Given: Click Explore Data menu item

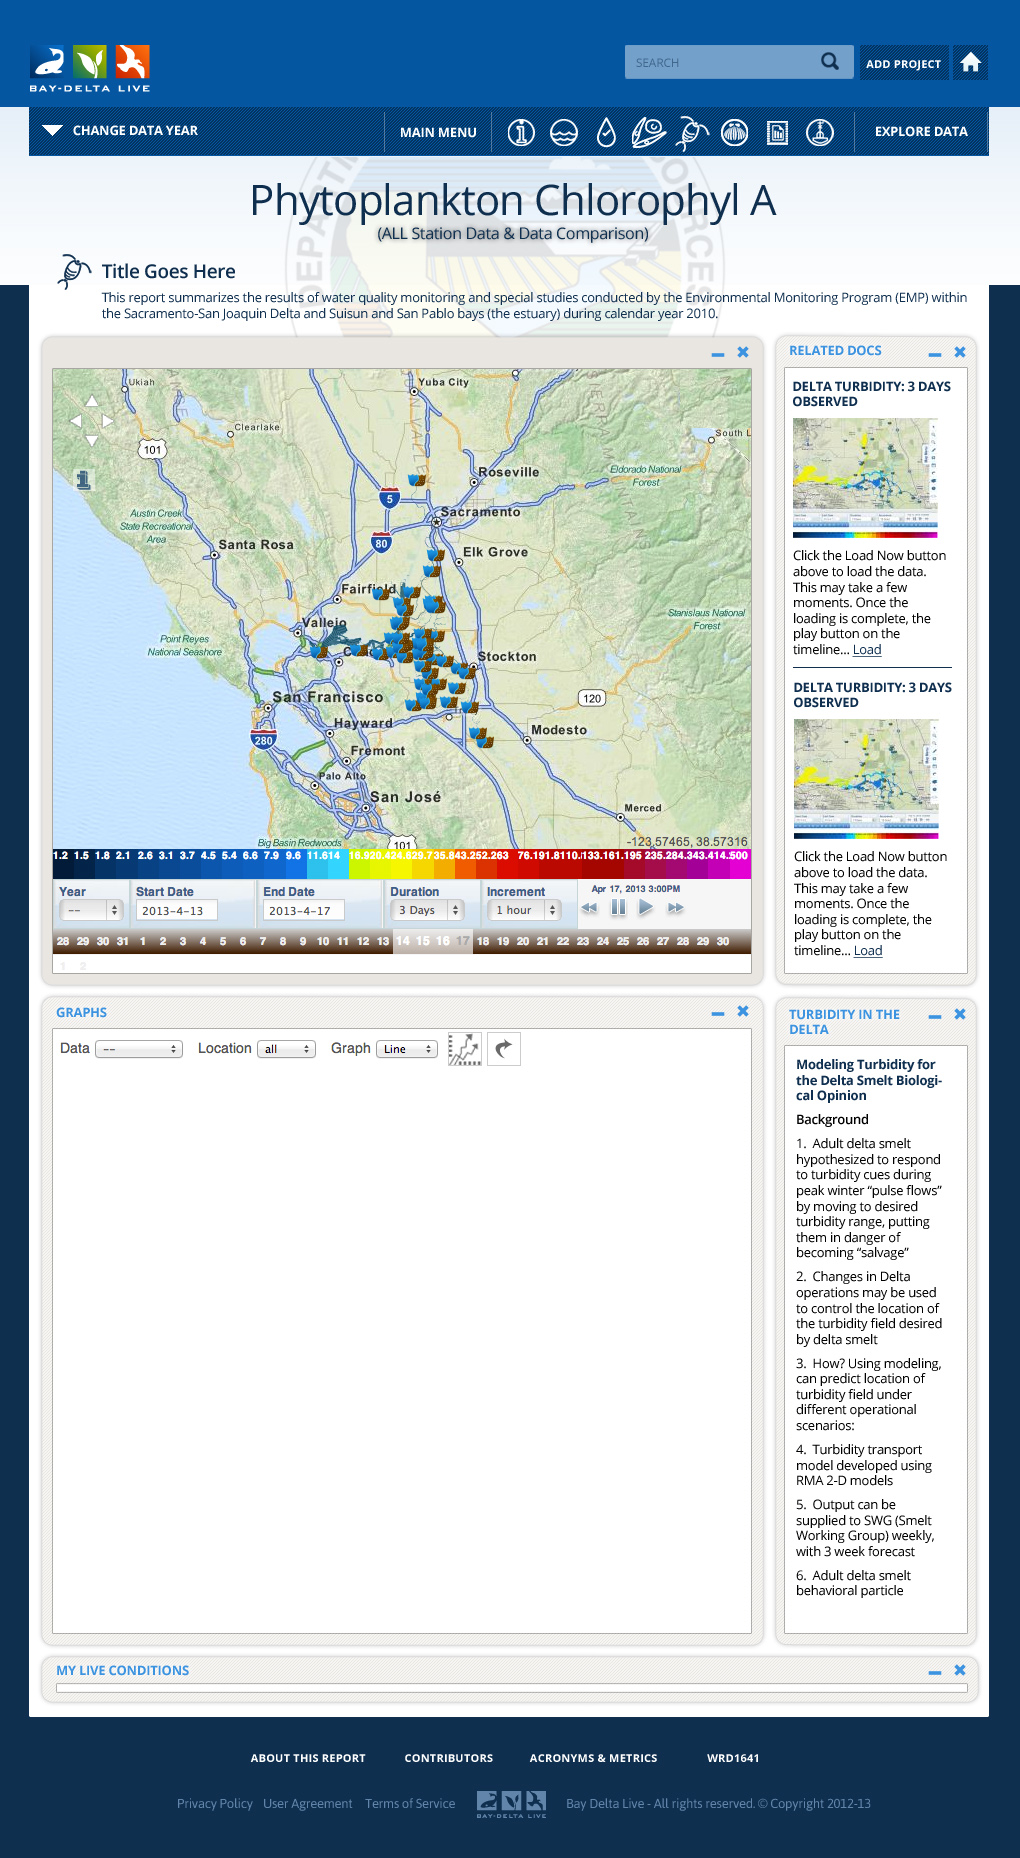Looking at the screenshot, I should [921, 131].
